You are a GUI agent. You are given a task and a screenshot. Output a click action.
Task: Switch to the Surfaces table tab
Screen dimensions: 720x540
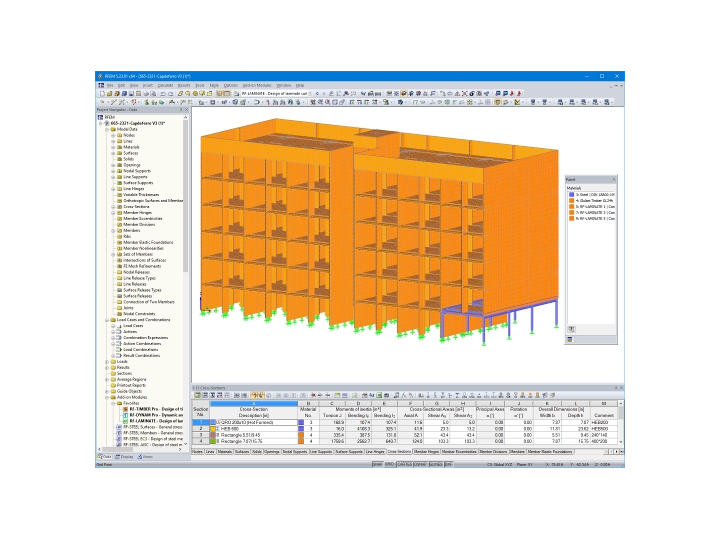point(242,452)
